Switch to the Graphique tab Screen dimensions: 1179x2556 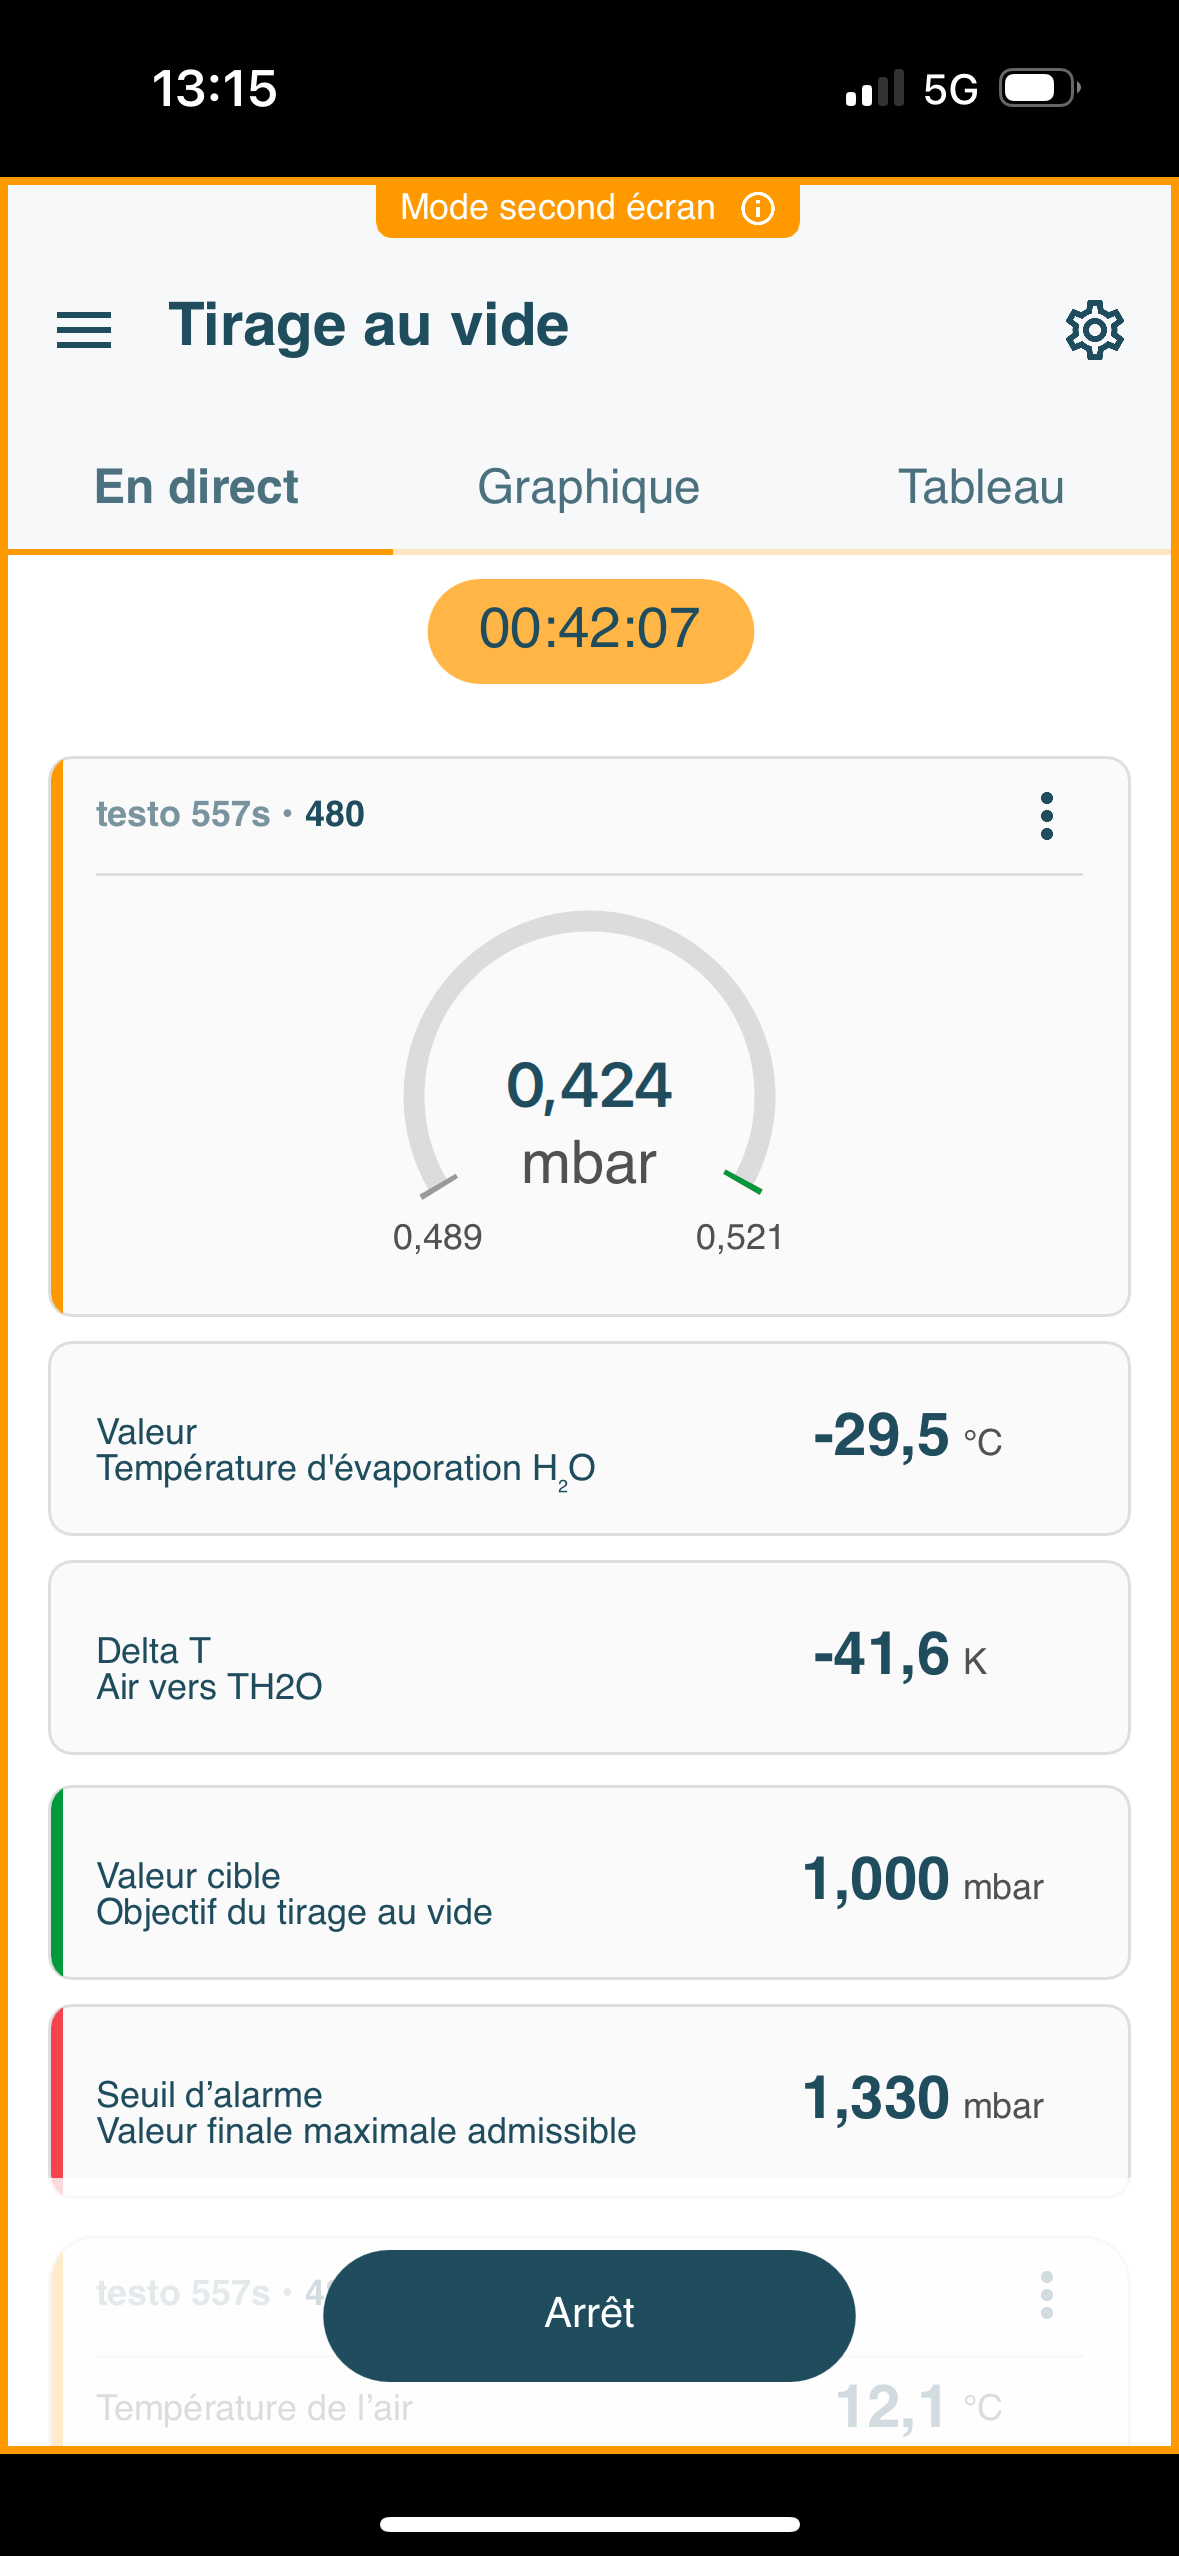(588, 488)
